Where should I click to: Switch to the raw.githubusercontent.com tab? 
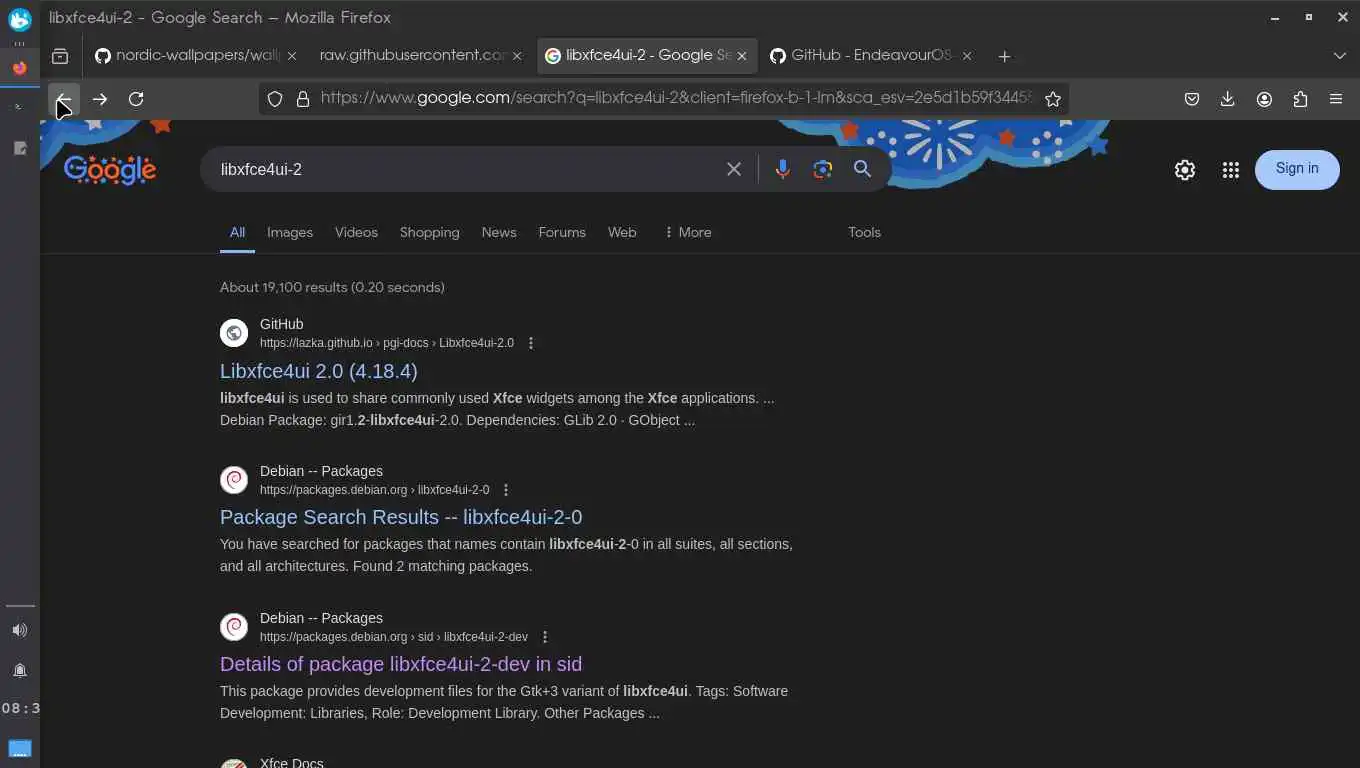[413, 56]
